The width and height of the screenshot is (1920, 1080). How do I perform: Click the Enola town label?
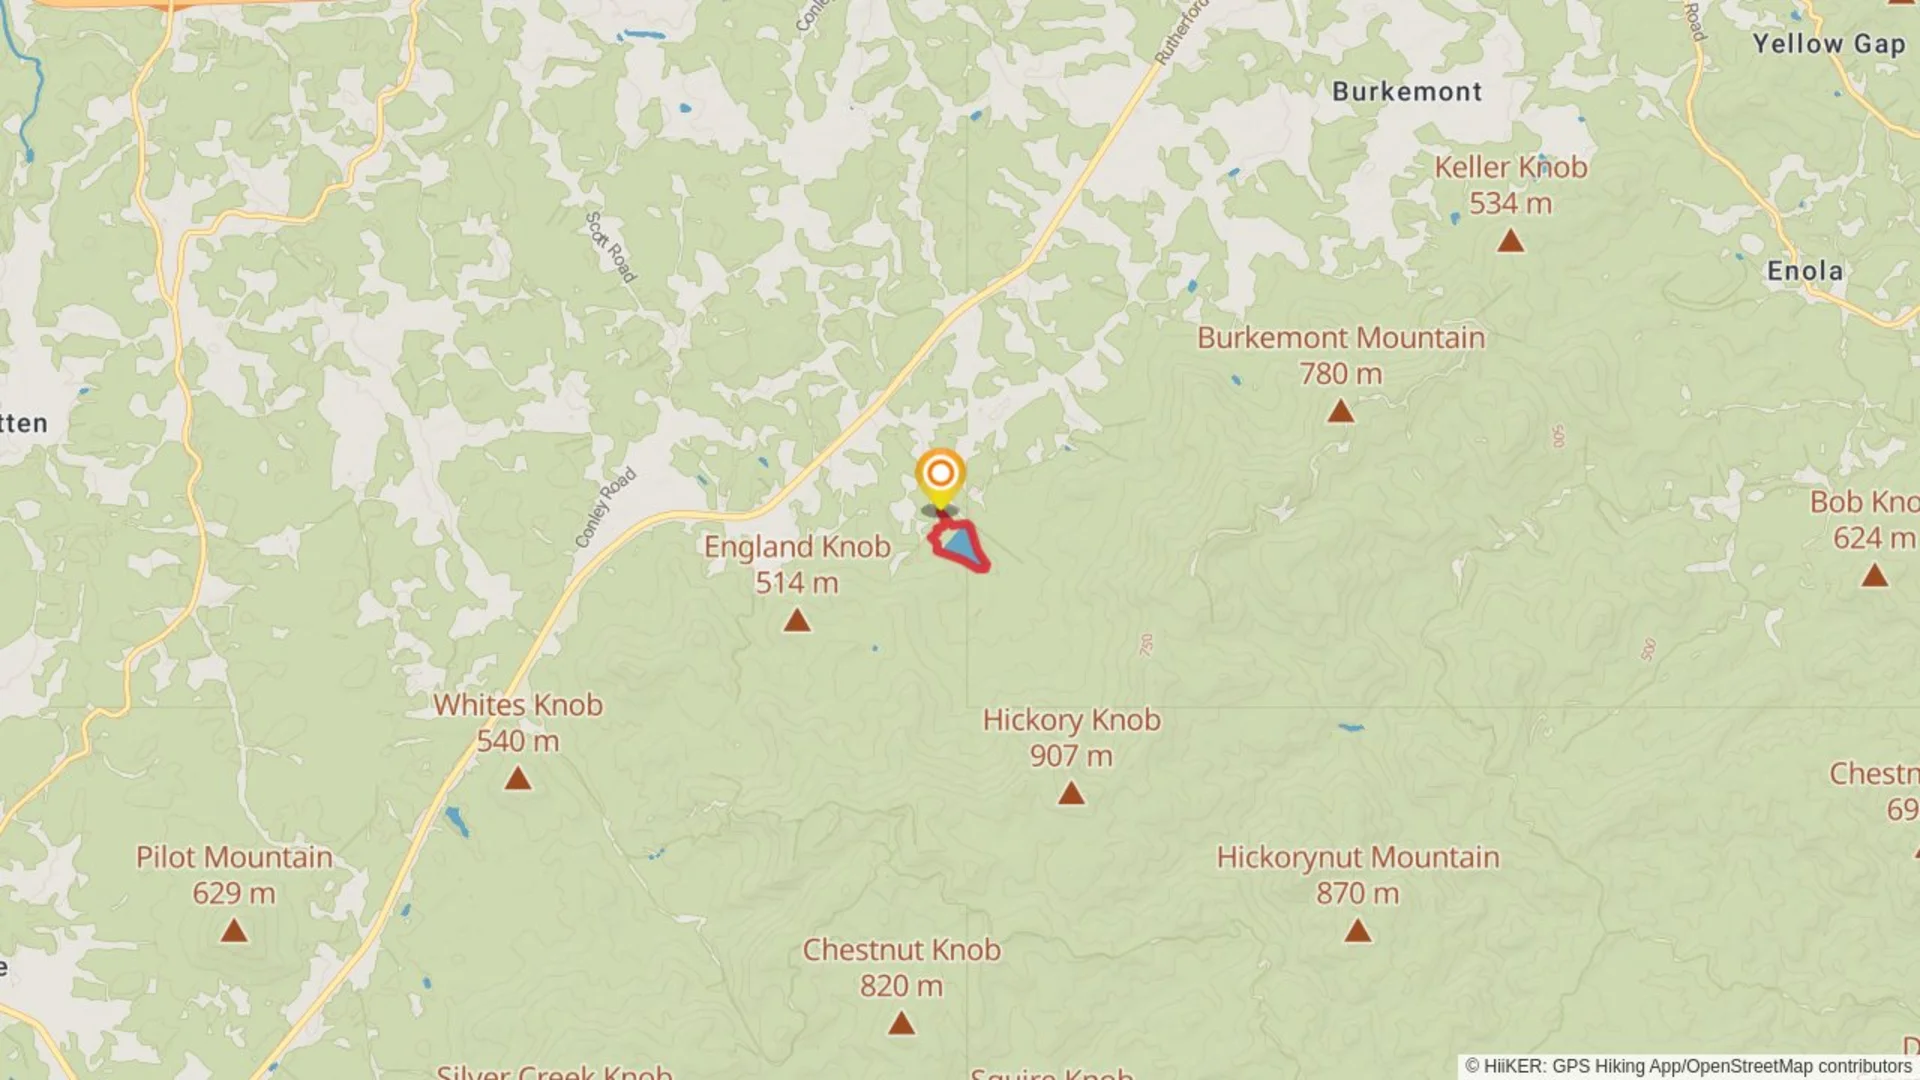pos(1805,271)
